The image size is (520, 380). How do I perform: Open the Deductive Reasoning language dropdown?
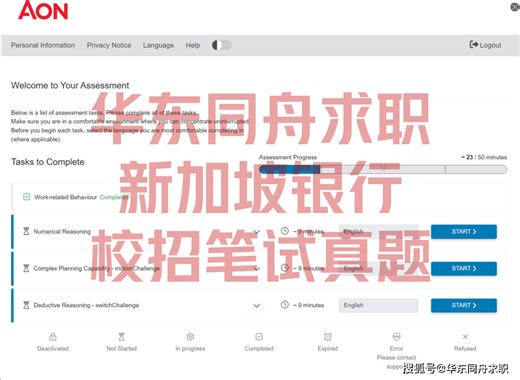pos(378,305)
